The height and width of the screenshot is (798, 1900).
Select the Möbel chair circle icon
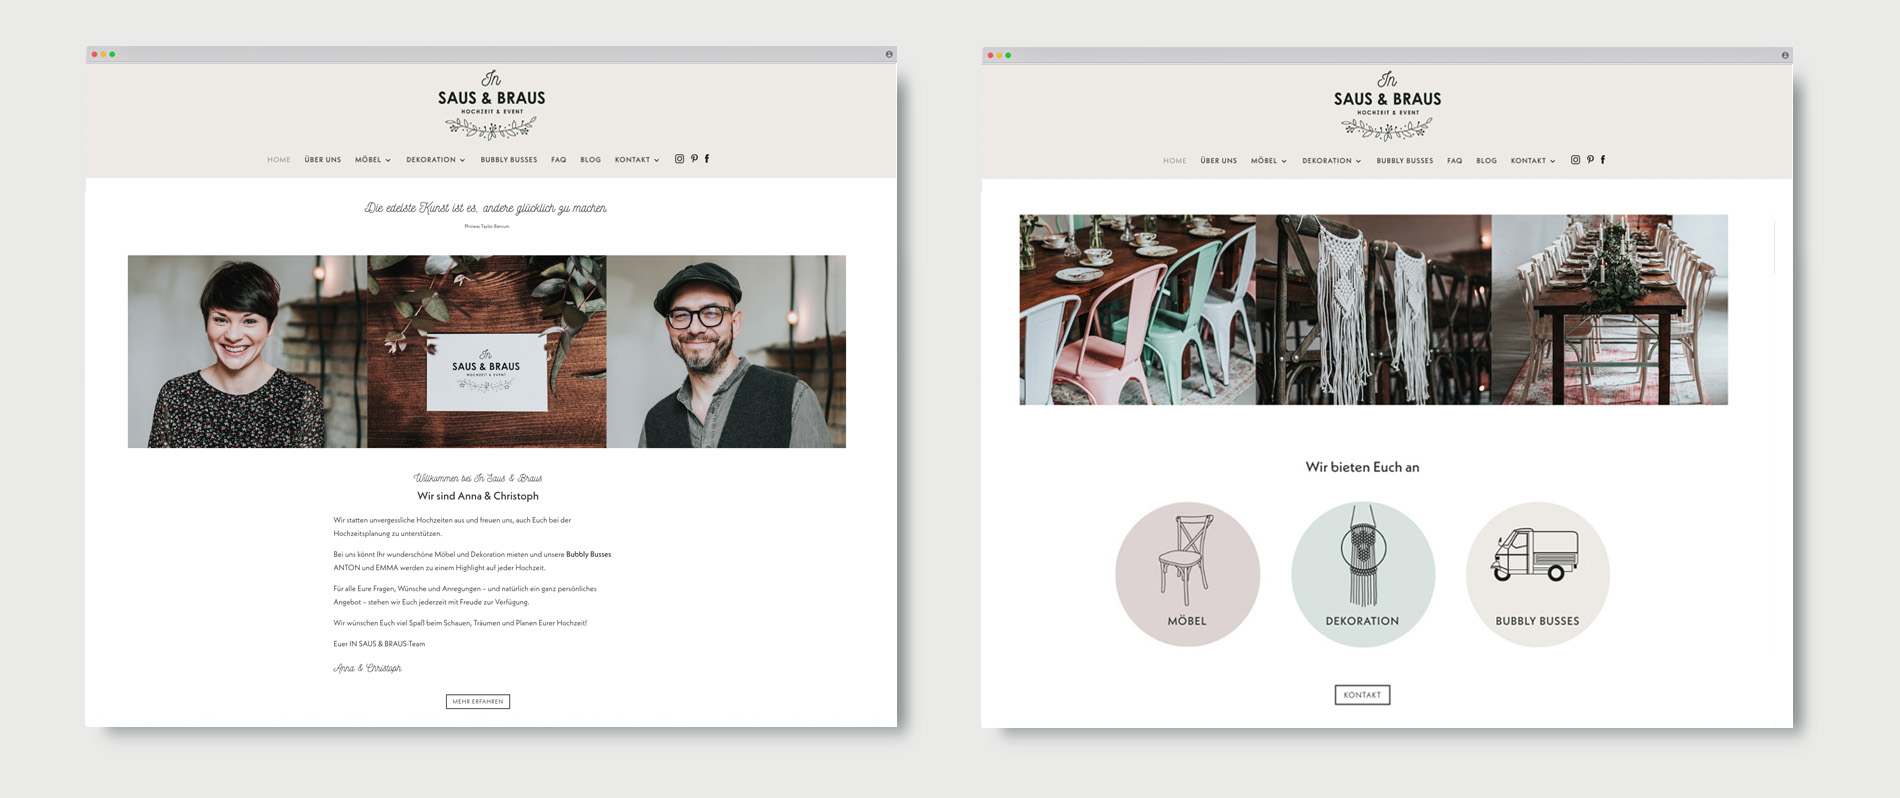[x=1187, y=574]
